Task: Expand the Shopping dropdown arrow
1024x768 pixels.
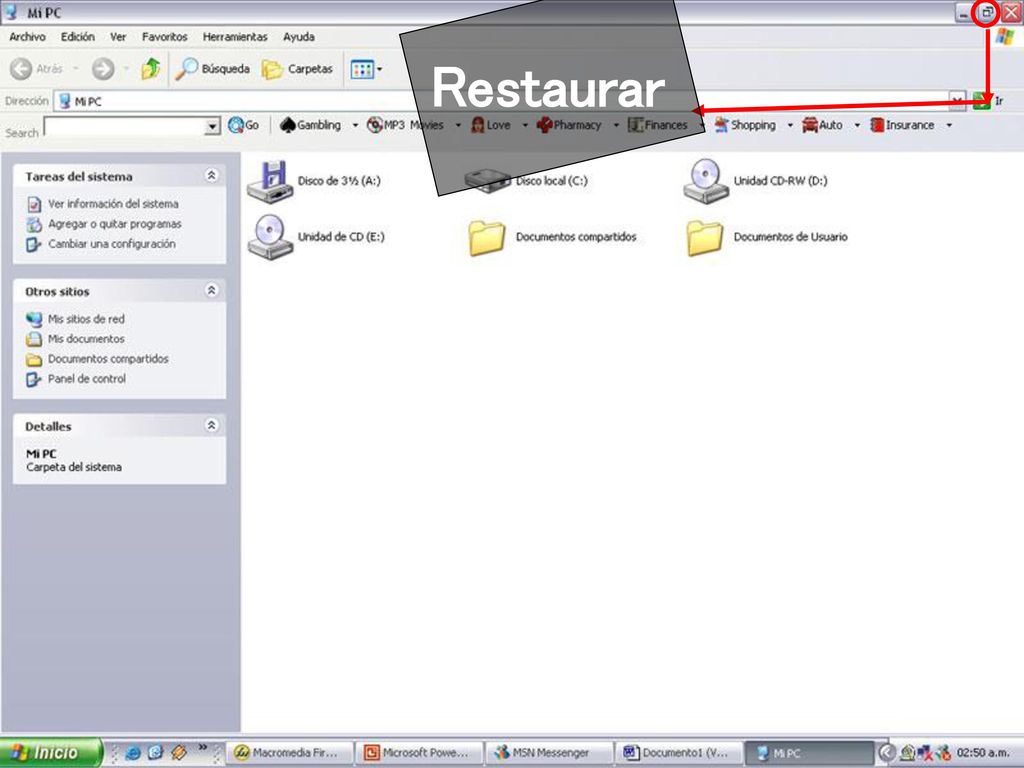Action: [790, 125]
